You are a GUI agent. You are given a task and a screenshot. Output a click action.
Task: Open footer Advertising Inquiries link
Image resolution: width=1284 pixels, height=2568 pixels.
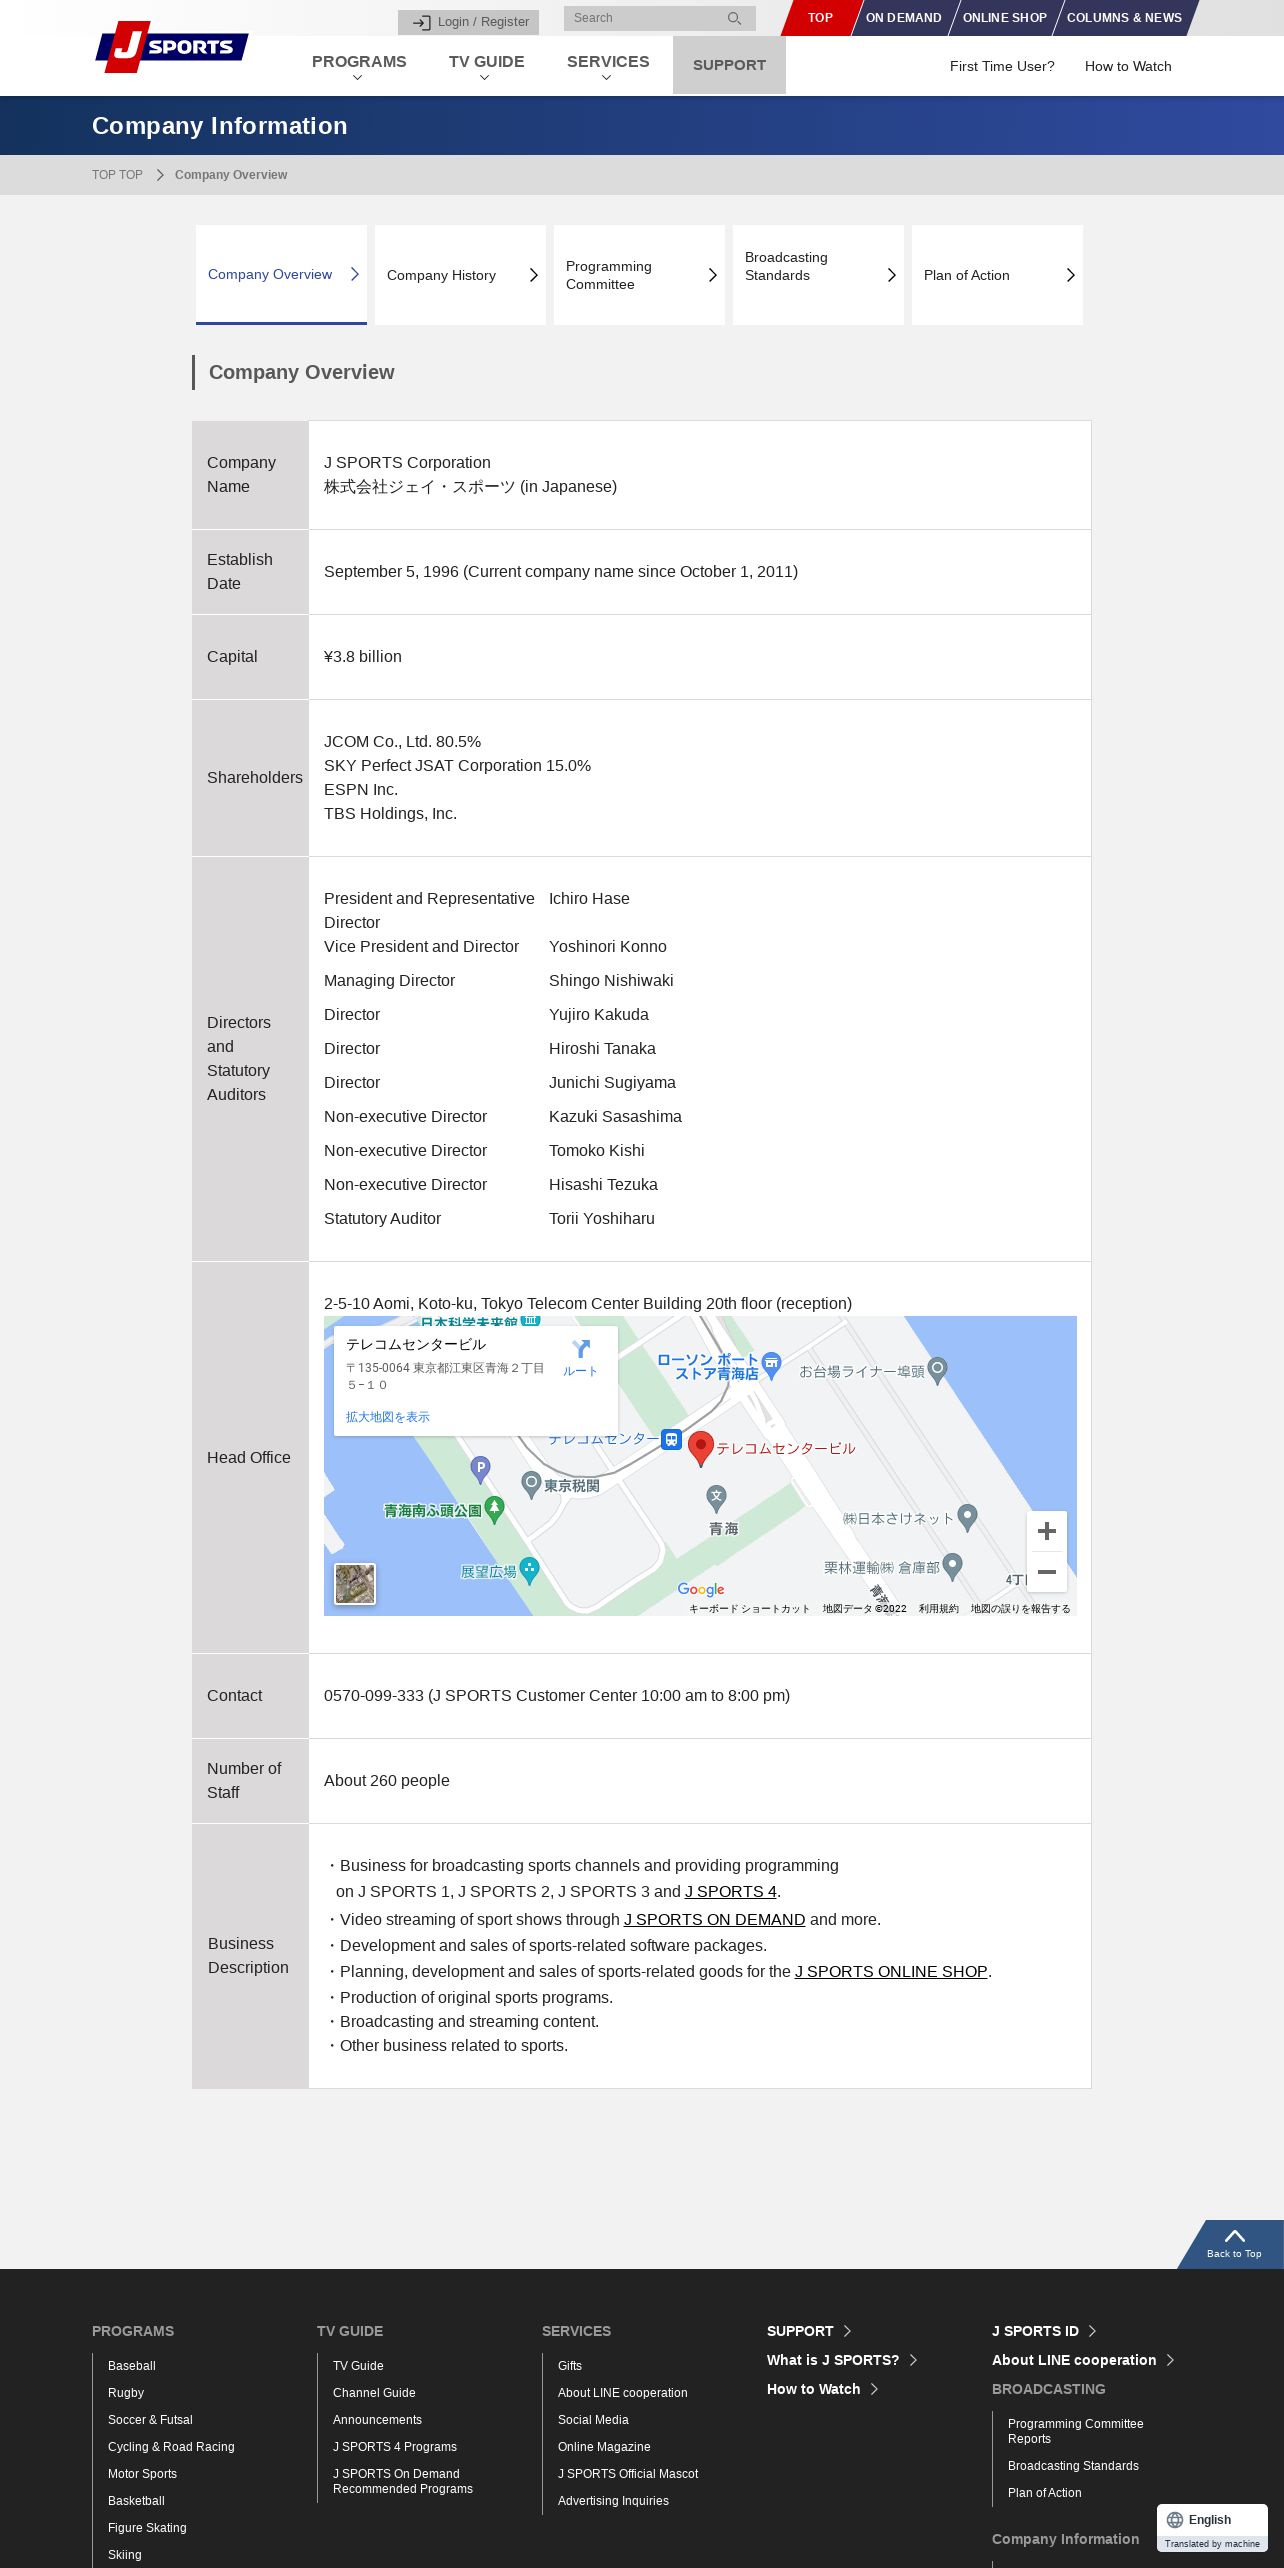point(613,2501)
